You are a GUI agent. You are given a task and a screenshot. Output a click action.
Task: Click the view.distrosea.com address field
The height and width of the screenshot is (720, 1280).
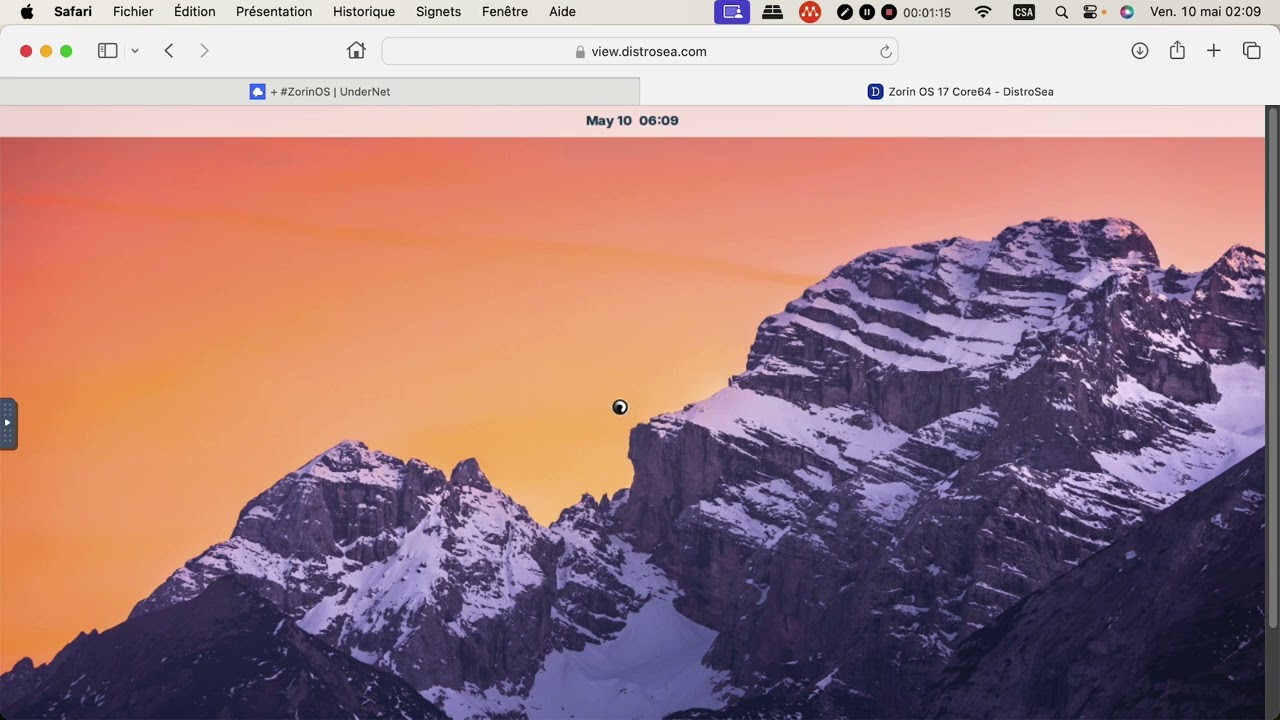[x=640, y=51]
